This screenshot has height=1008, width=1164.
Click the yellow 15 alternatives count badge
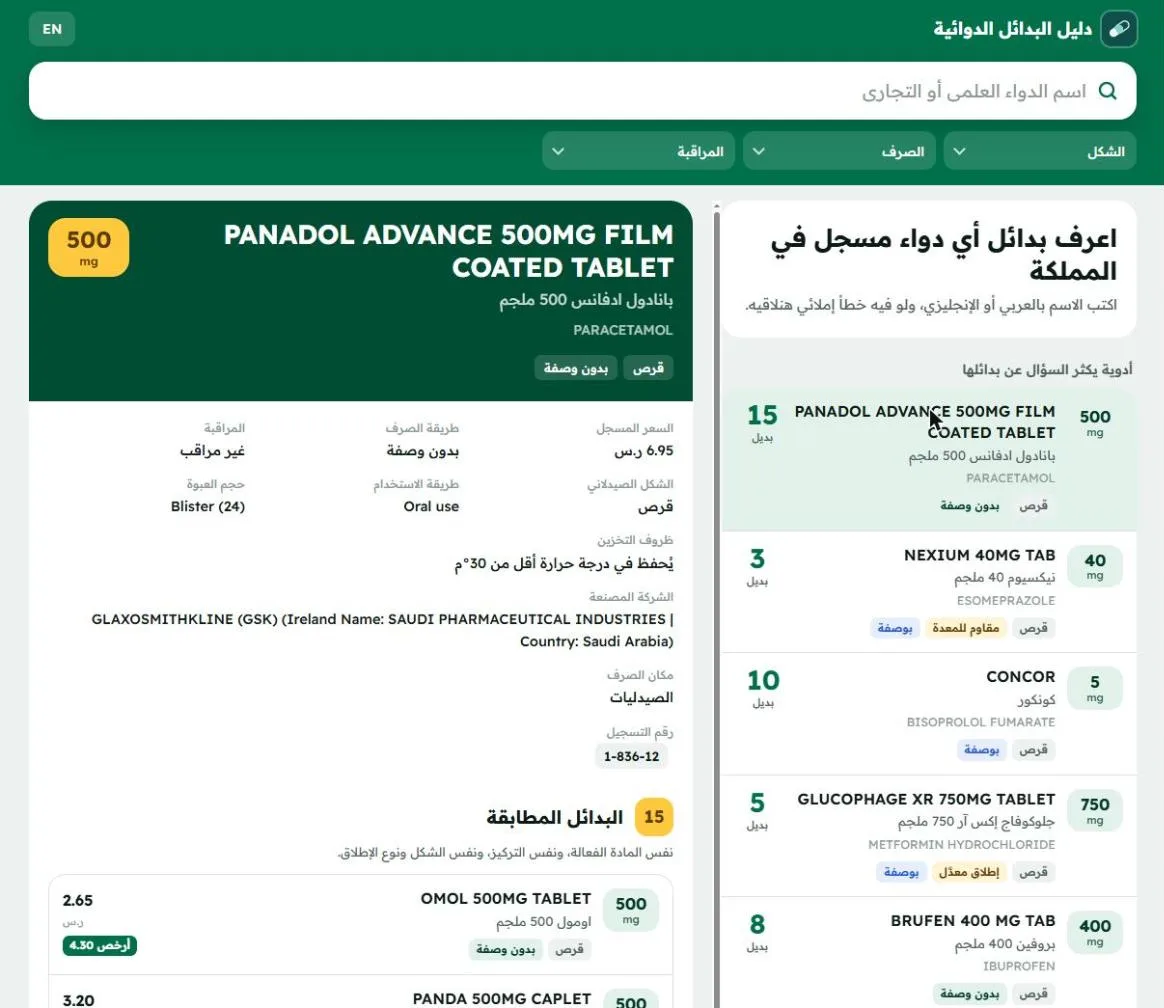point(654,817)
